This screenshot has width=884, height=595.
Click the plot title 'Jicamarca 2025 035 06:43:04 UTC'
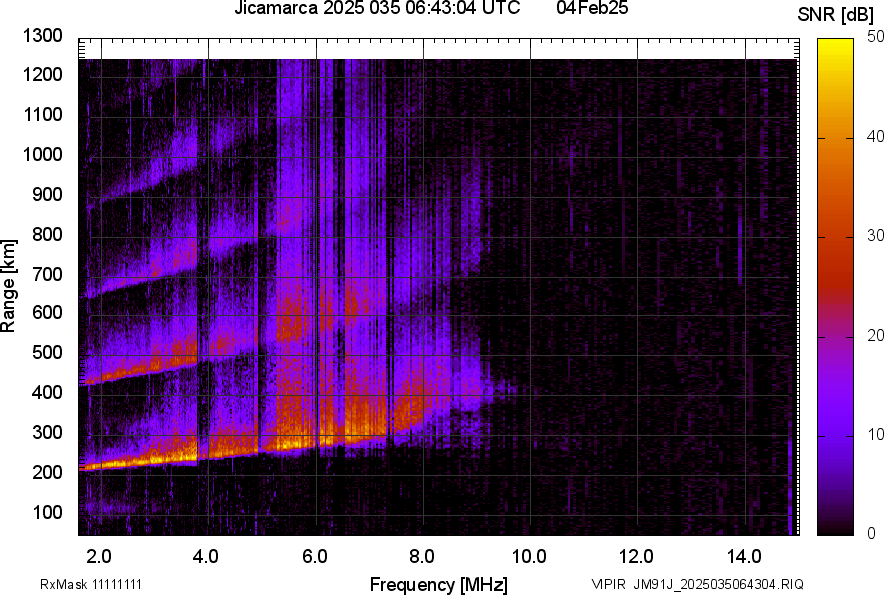(377, 9)
